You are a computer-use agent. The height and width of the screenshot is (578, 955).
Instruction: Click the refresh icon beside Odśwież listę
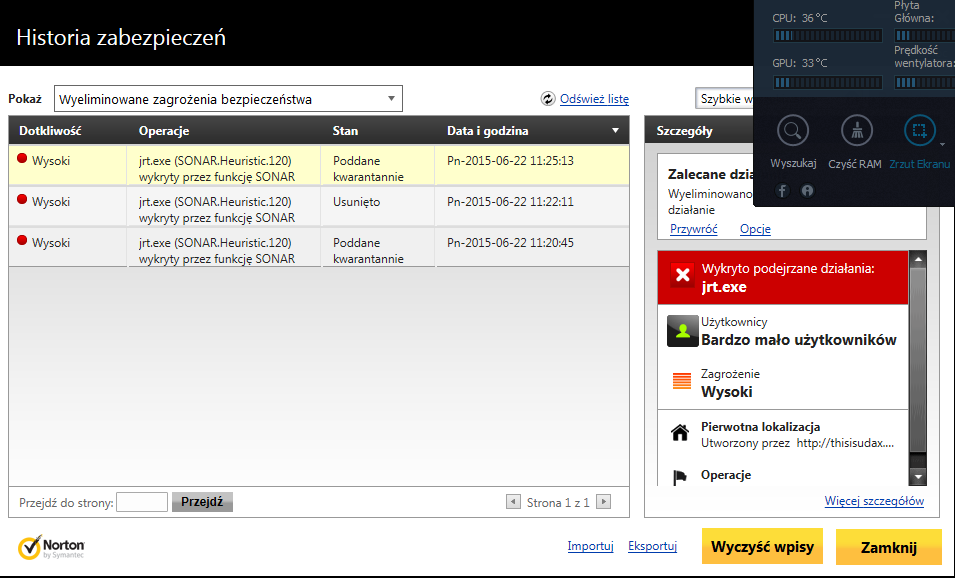[548, 99]
